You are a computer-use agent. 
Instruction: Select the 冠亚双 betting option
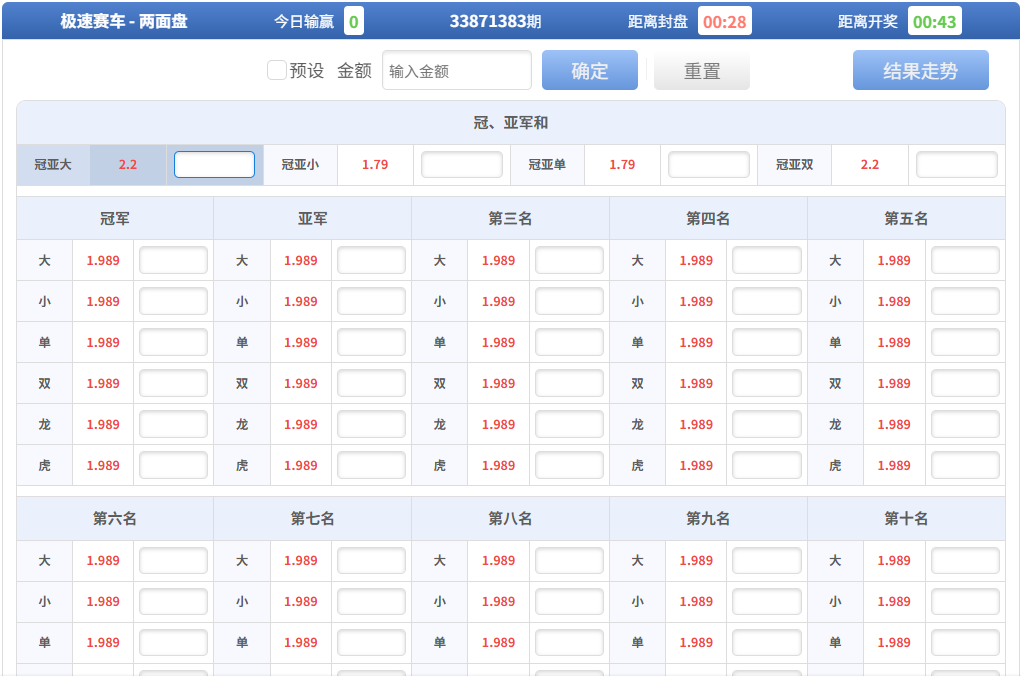coord(794,164)
